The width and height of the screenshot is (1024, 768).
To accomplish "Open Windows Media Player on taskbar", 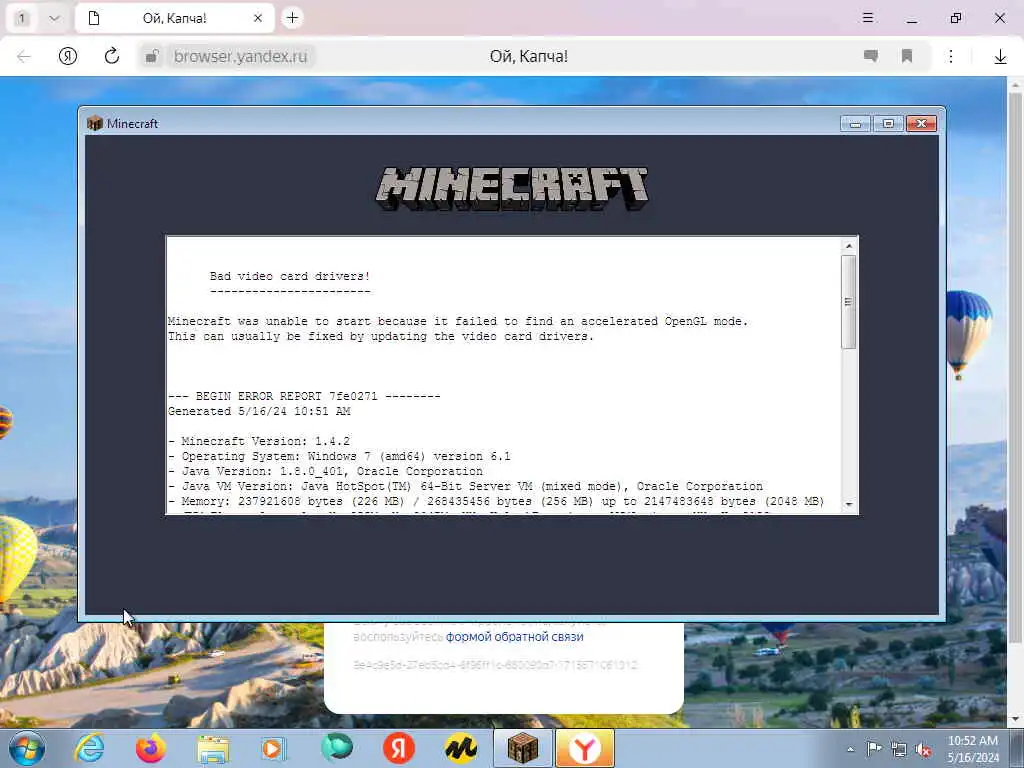I will (x=274, y=749).
